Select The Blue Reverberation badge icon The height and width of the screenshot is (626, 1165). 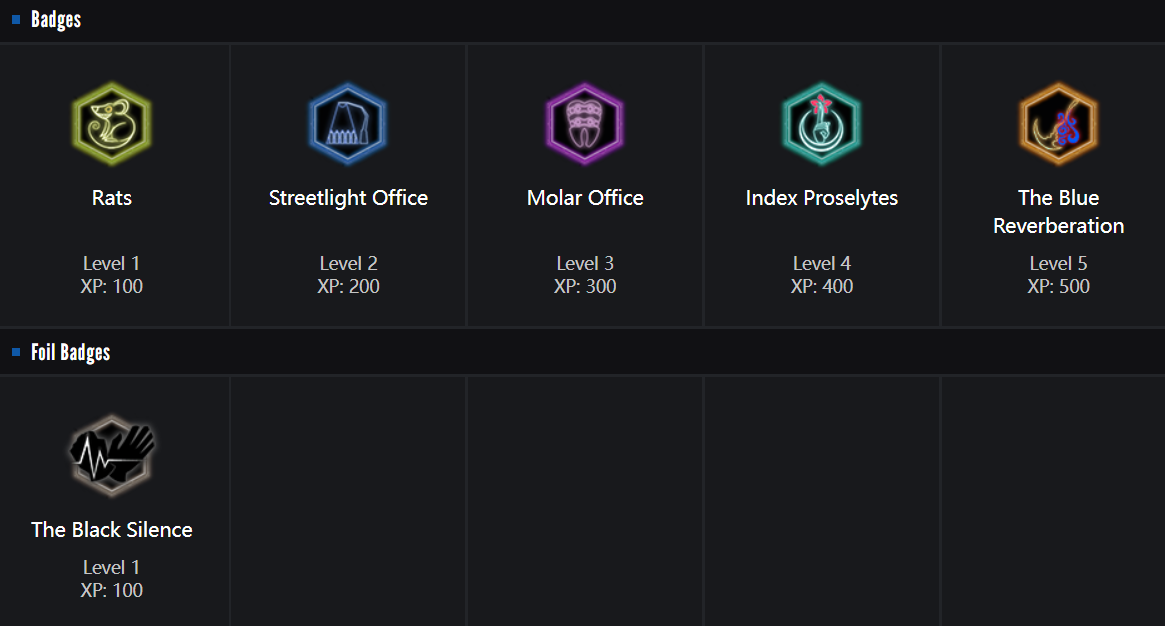1058,124
